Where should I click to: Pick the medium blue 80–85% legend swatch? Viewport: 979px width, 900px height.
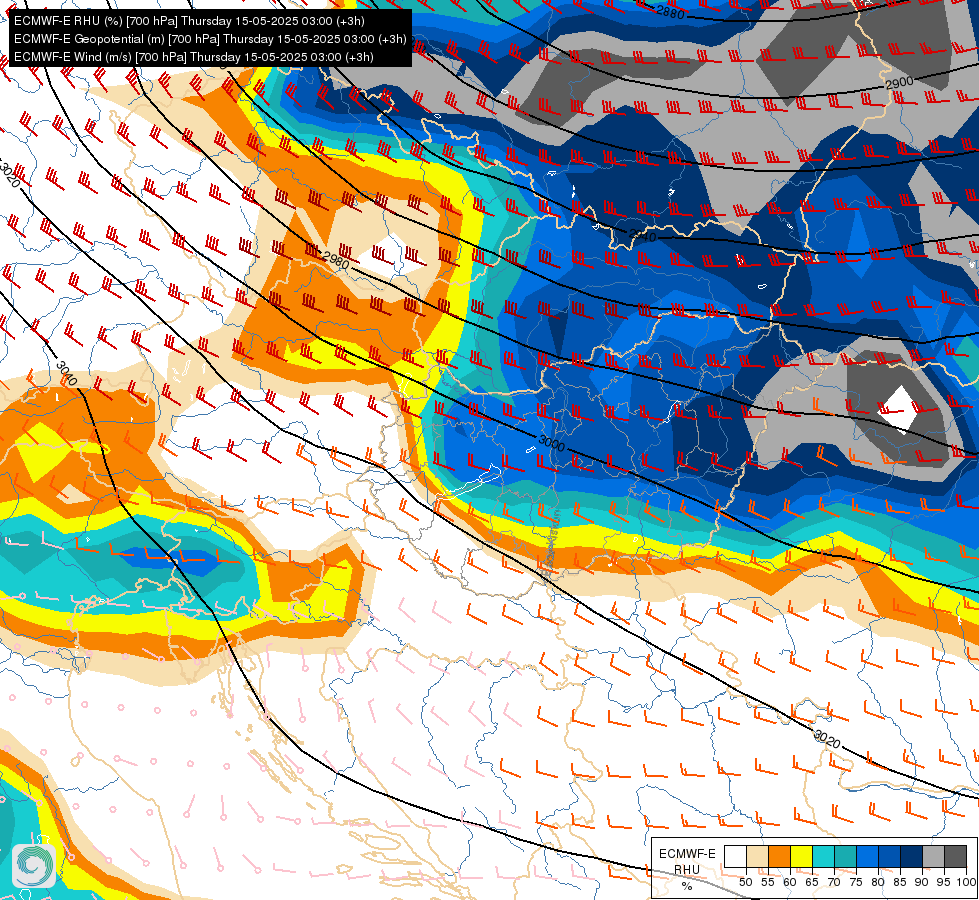point(889,856)
